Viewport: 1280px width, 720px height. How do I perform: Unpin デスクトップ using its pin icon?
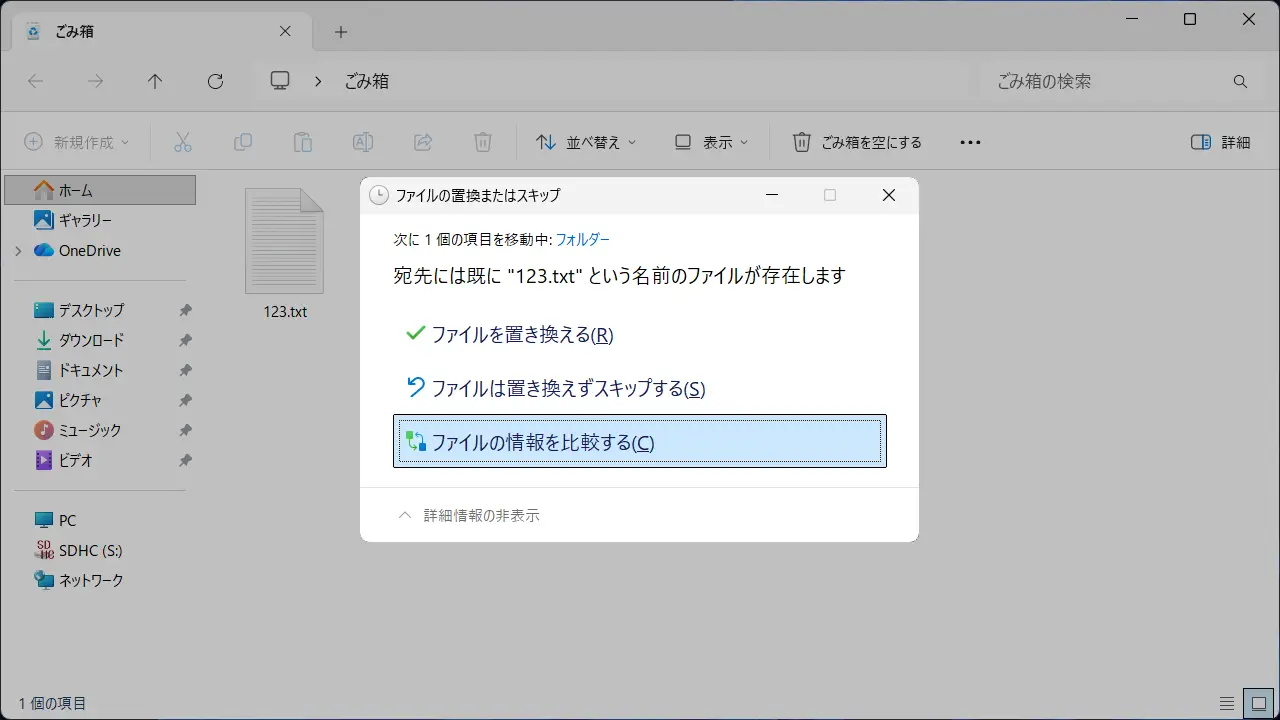pos(185,310)
